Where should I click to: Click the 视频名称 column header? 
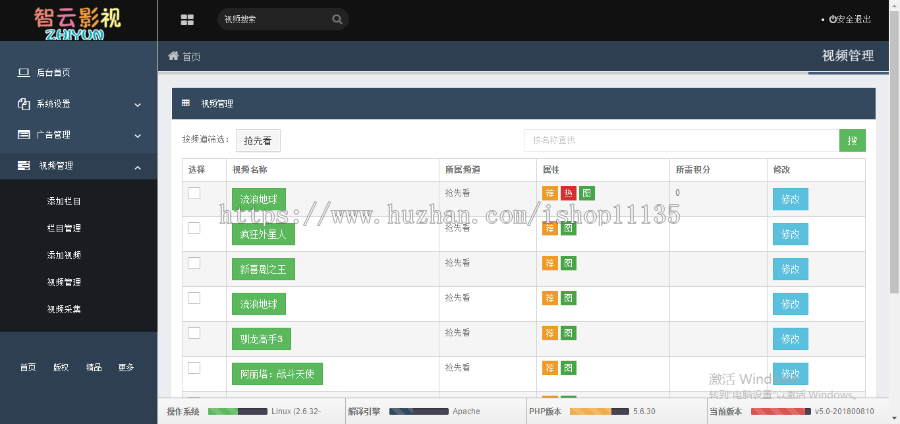click(250, 170)
